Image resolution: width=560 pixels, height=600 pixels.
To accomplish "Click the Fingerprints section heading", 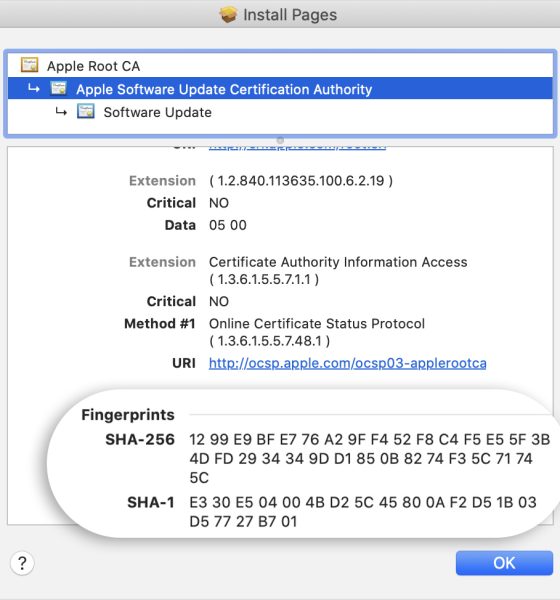I will [x=128, y=415].
